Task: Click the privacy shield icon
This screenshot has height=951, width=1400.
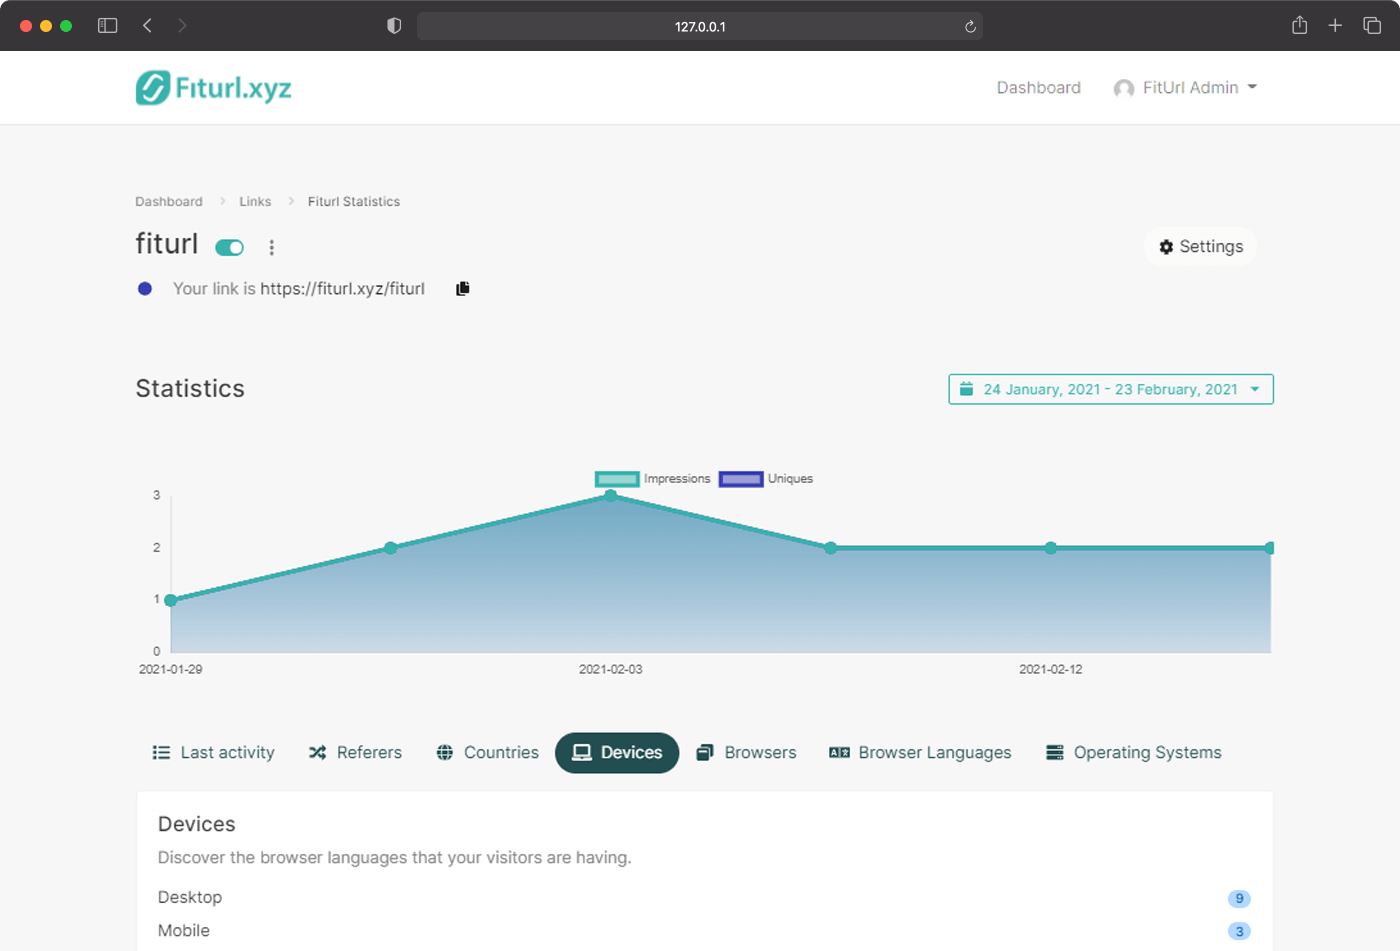Action: point(394,26)
